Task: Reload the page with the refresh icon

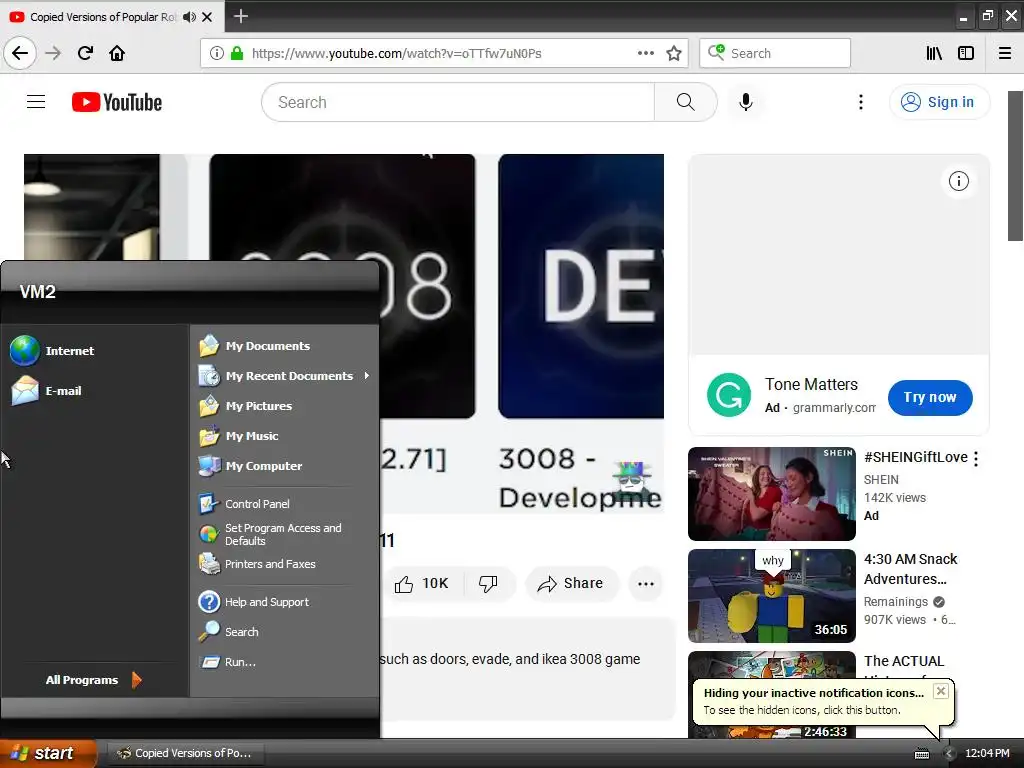Action: point(85,53)
